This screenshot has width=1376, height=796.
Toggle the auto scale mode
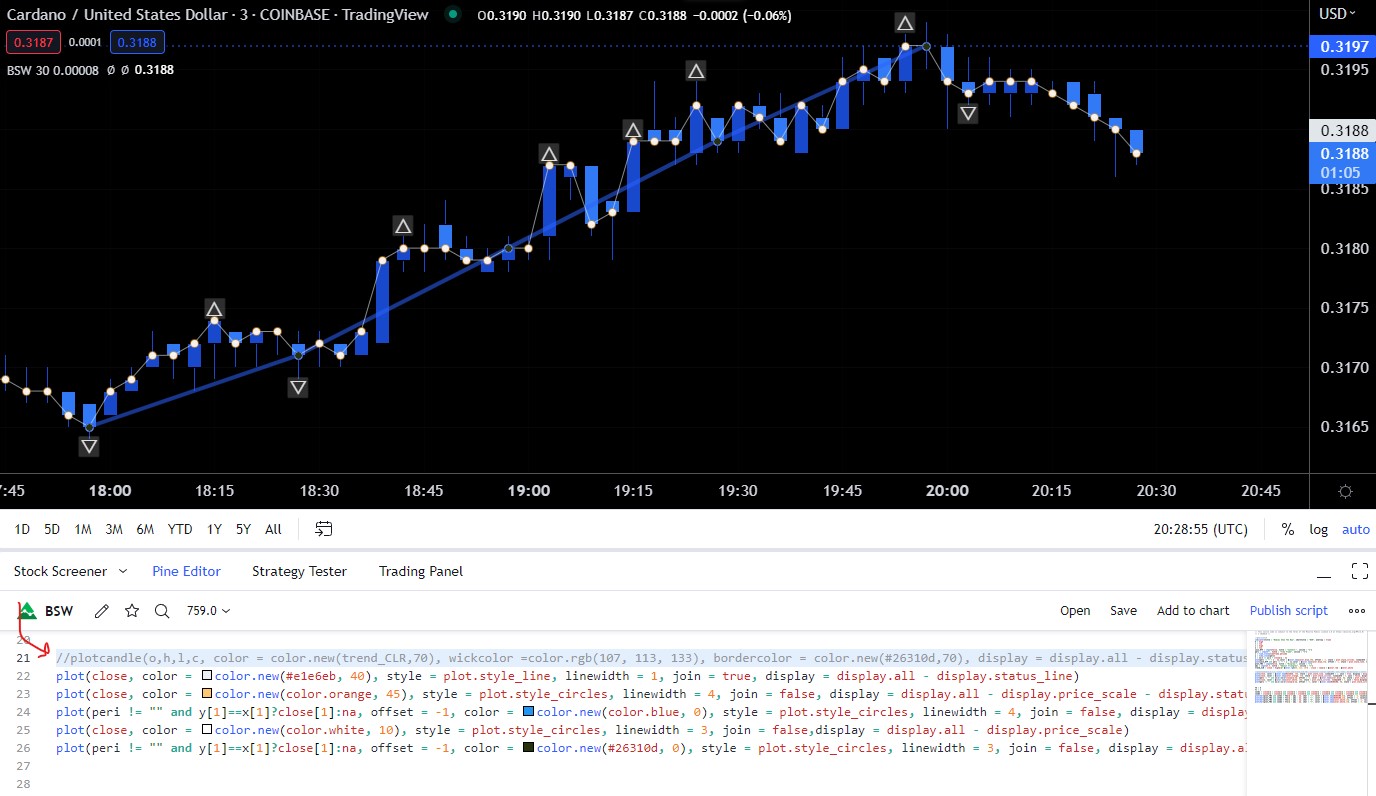click(1356, 529)
